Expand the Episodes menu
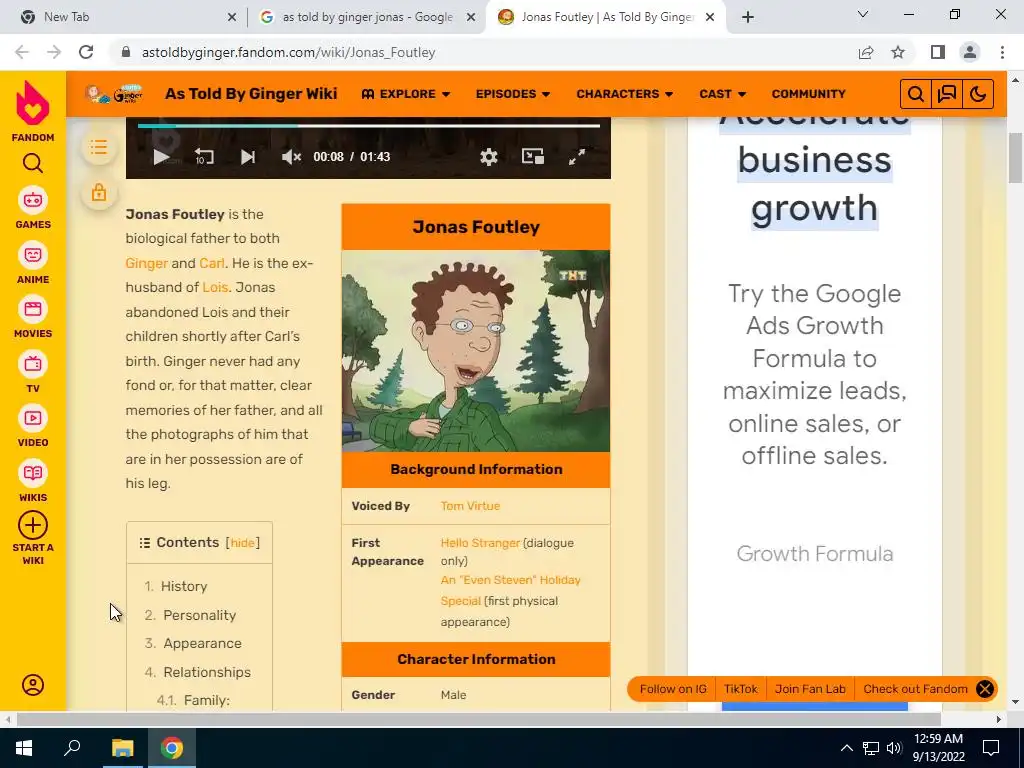1024x768 pixels. point(513,94)
